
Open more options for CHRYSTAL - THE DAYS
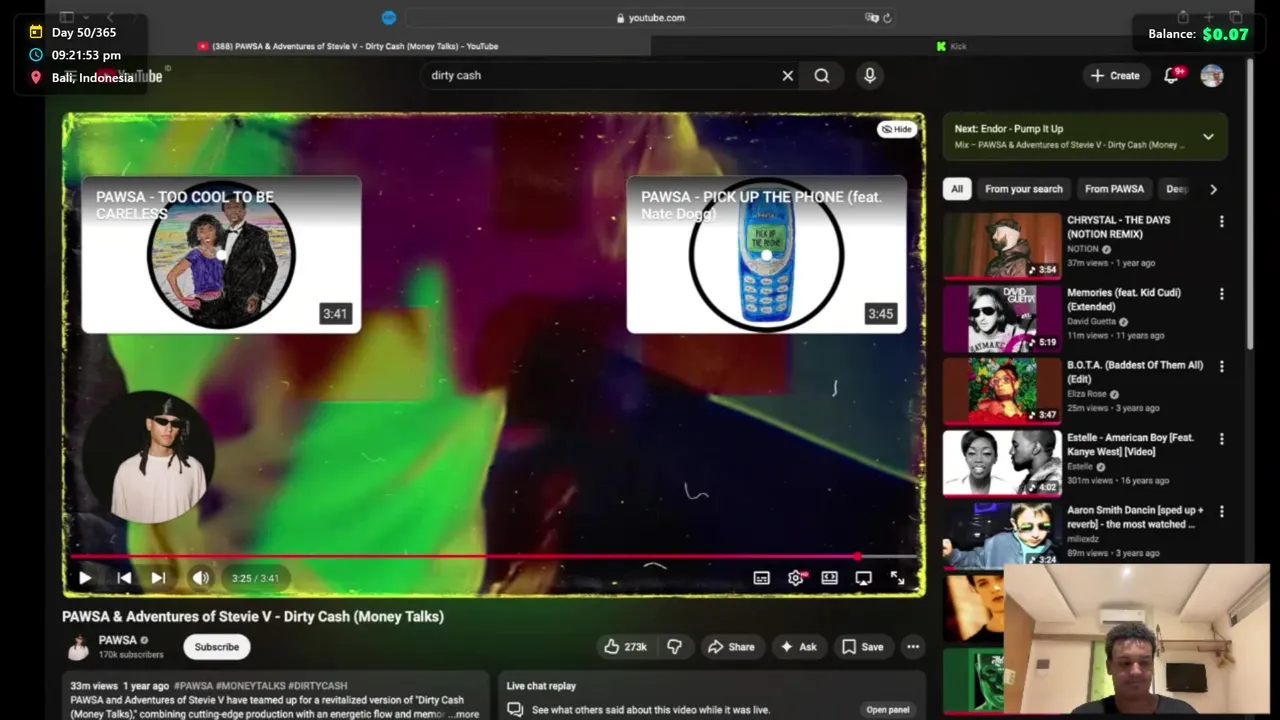tap(1221, 222)
